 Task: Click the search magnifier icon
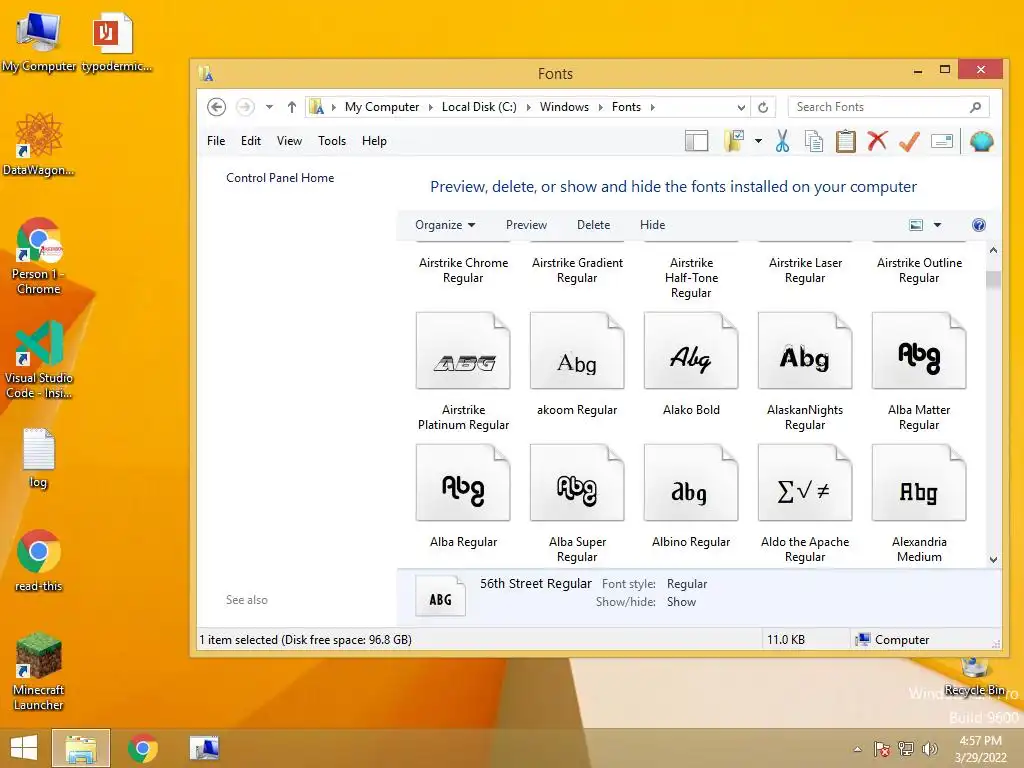[976, 107]
